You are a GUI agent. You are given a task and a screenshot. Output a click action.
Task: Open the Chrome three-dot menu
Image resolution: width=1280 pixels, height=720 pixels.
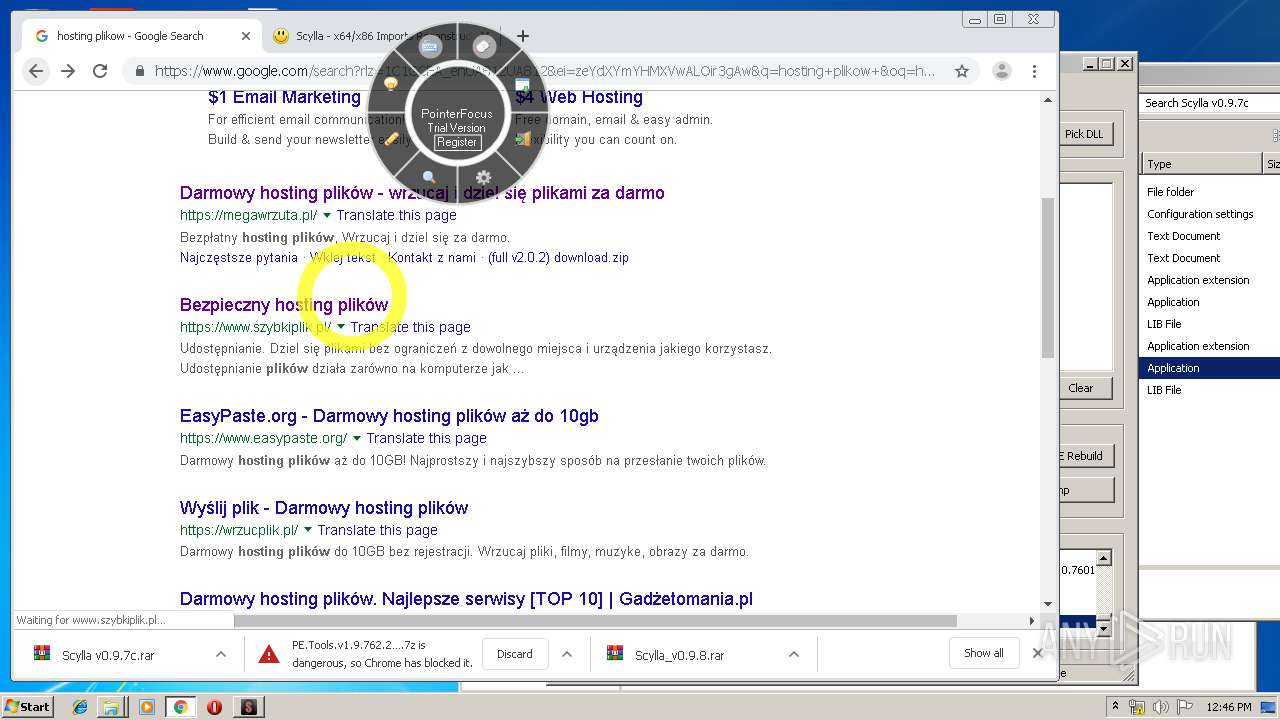[1035, 71]
